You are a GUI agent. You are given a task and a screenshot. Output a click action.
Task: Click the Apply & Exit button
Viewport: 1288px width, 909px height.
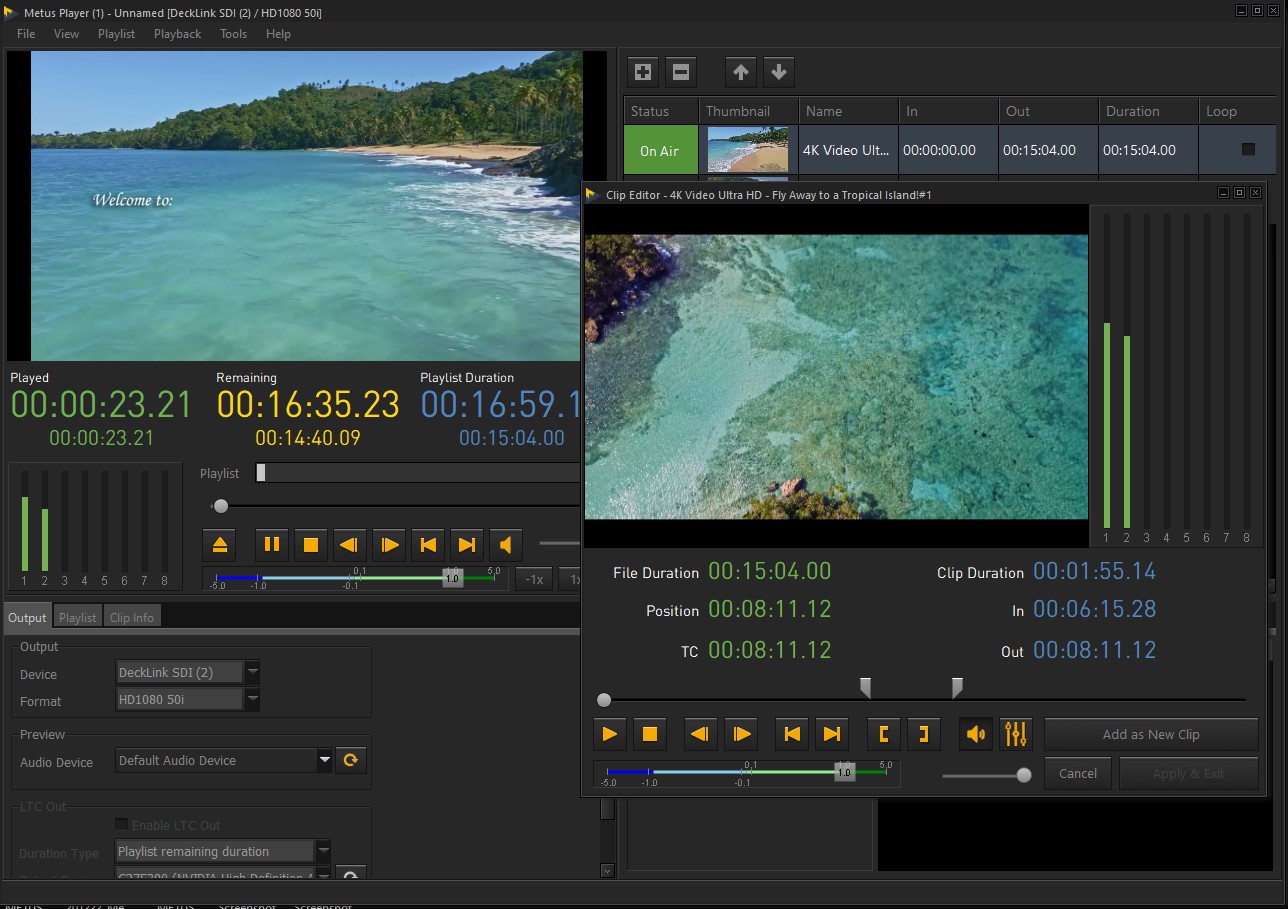click(x=1188, y=773)
